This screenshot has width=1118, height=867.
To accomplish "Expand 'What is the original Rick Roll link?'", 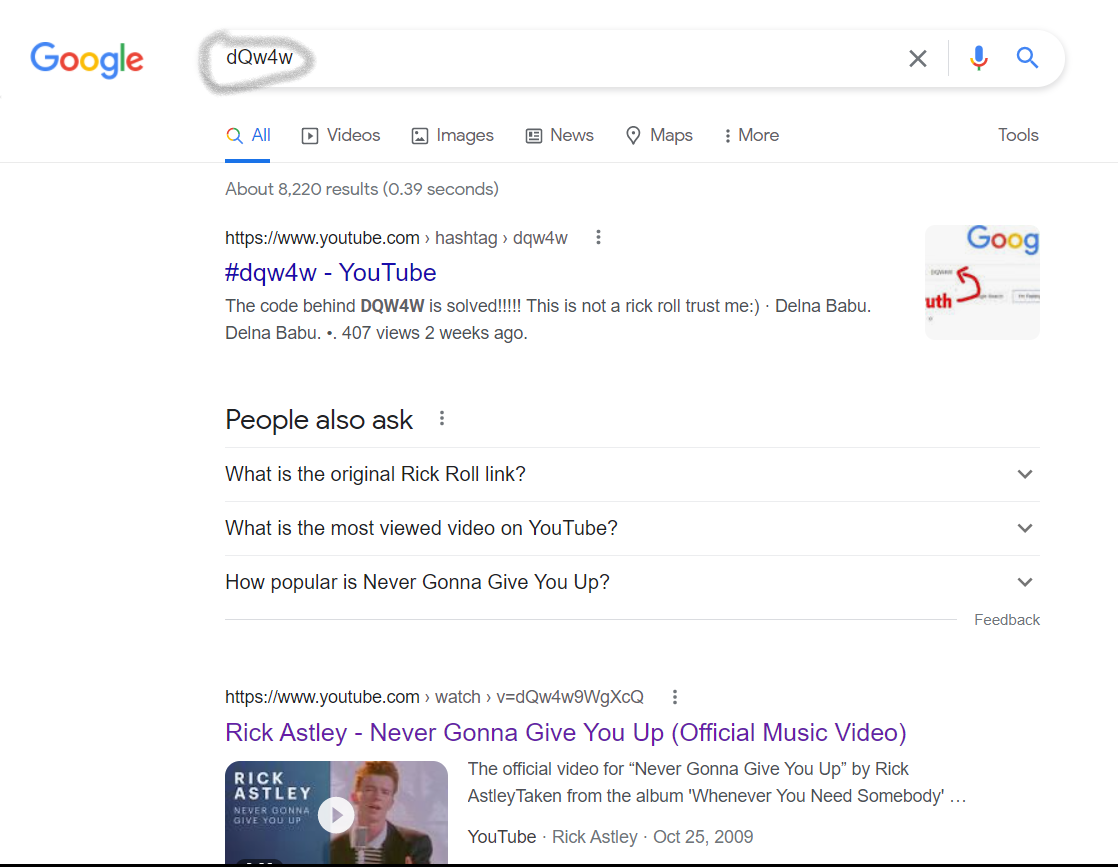I will pyautogui.click(x=1024, y=474).
